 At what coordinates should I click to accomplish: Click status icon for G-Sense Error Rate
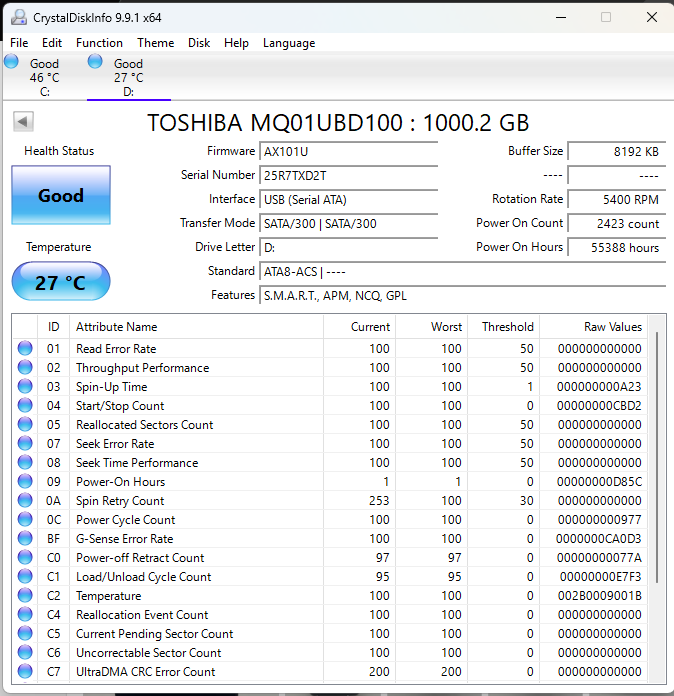coord(25,538)
